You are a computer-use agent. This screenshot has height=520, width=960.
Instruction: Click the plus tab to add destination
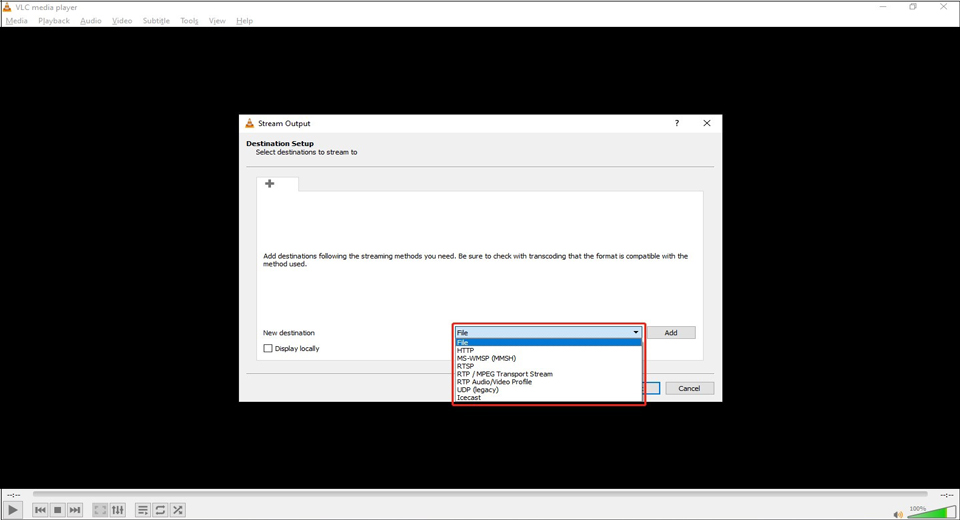pos(269,183)
